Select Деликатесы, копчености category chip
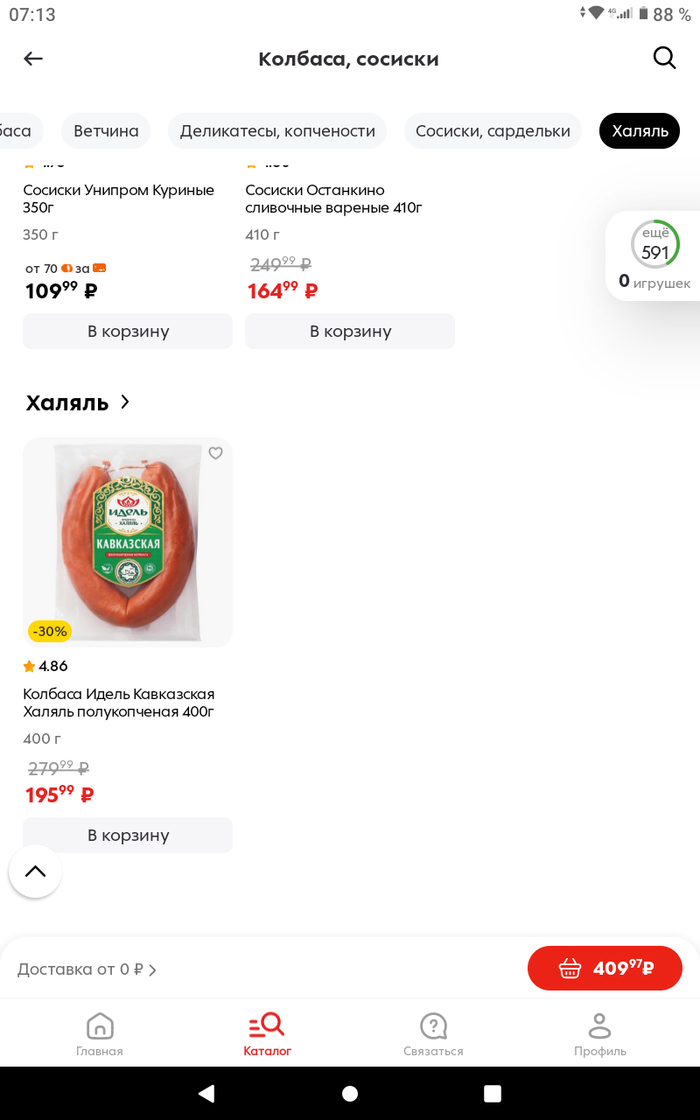700x1120 pixels. [x=277, y=131]
